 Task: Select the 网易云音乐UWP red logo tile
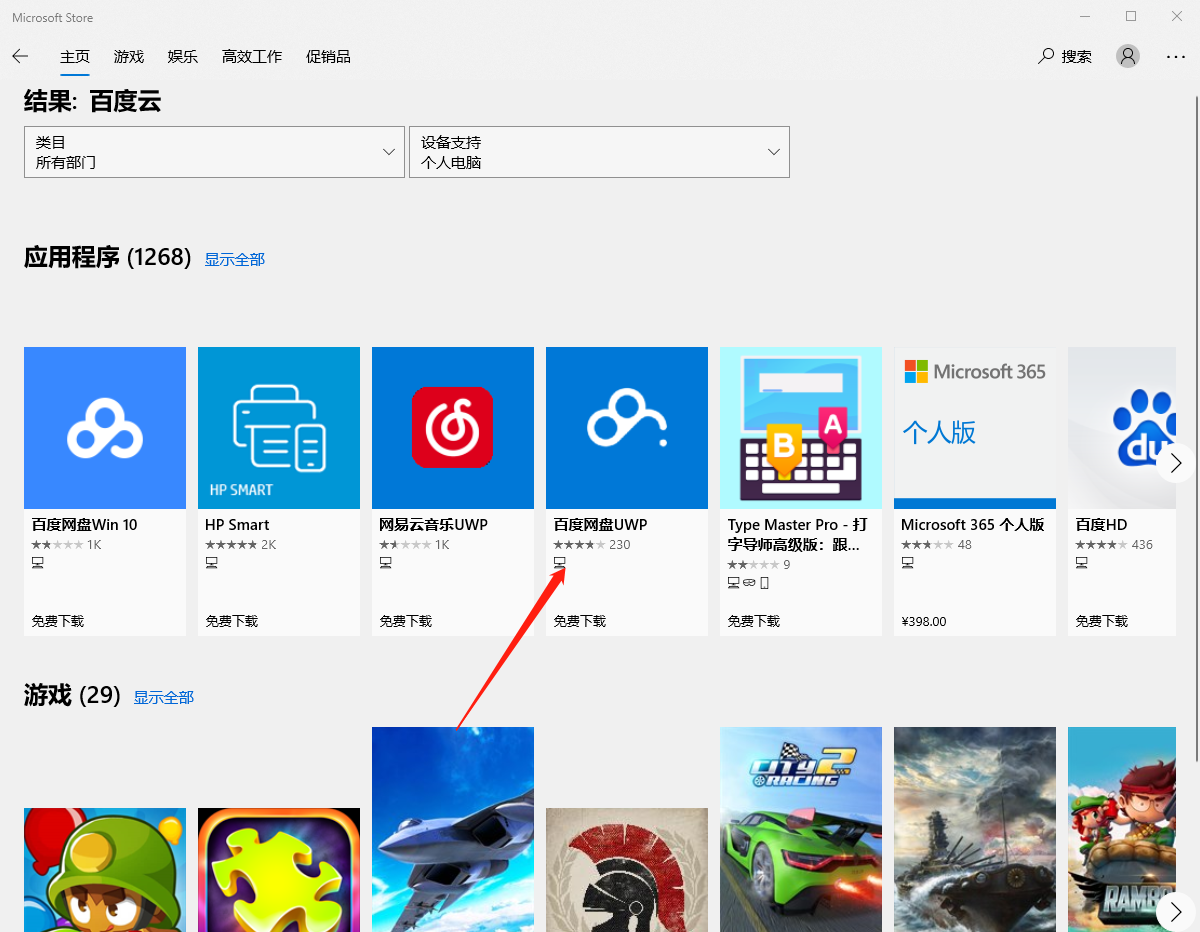coord(453,428)
